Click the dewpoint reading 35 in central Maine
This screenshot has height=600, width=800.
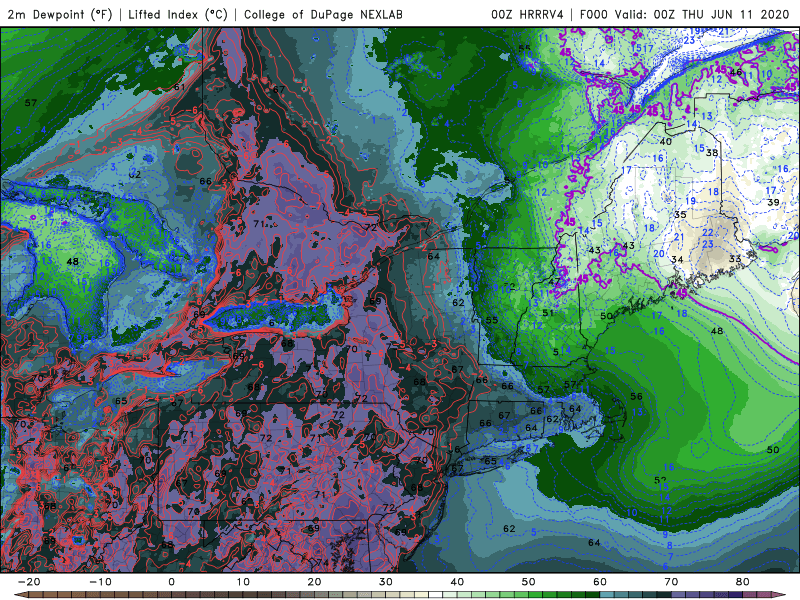coord(680,215)
